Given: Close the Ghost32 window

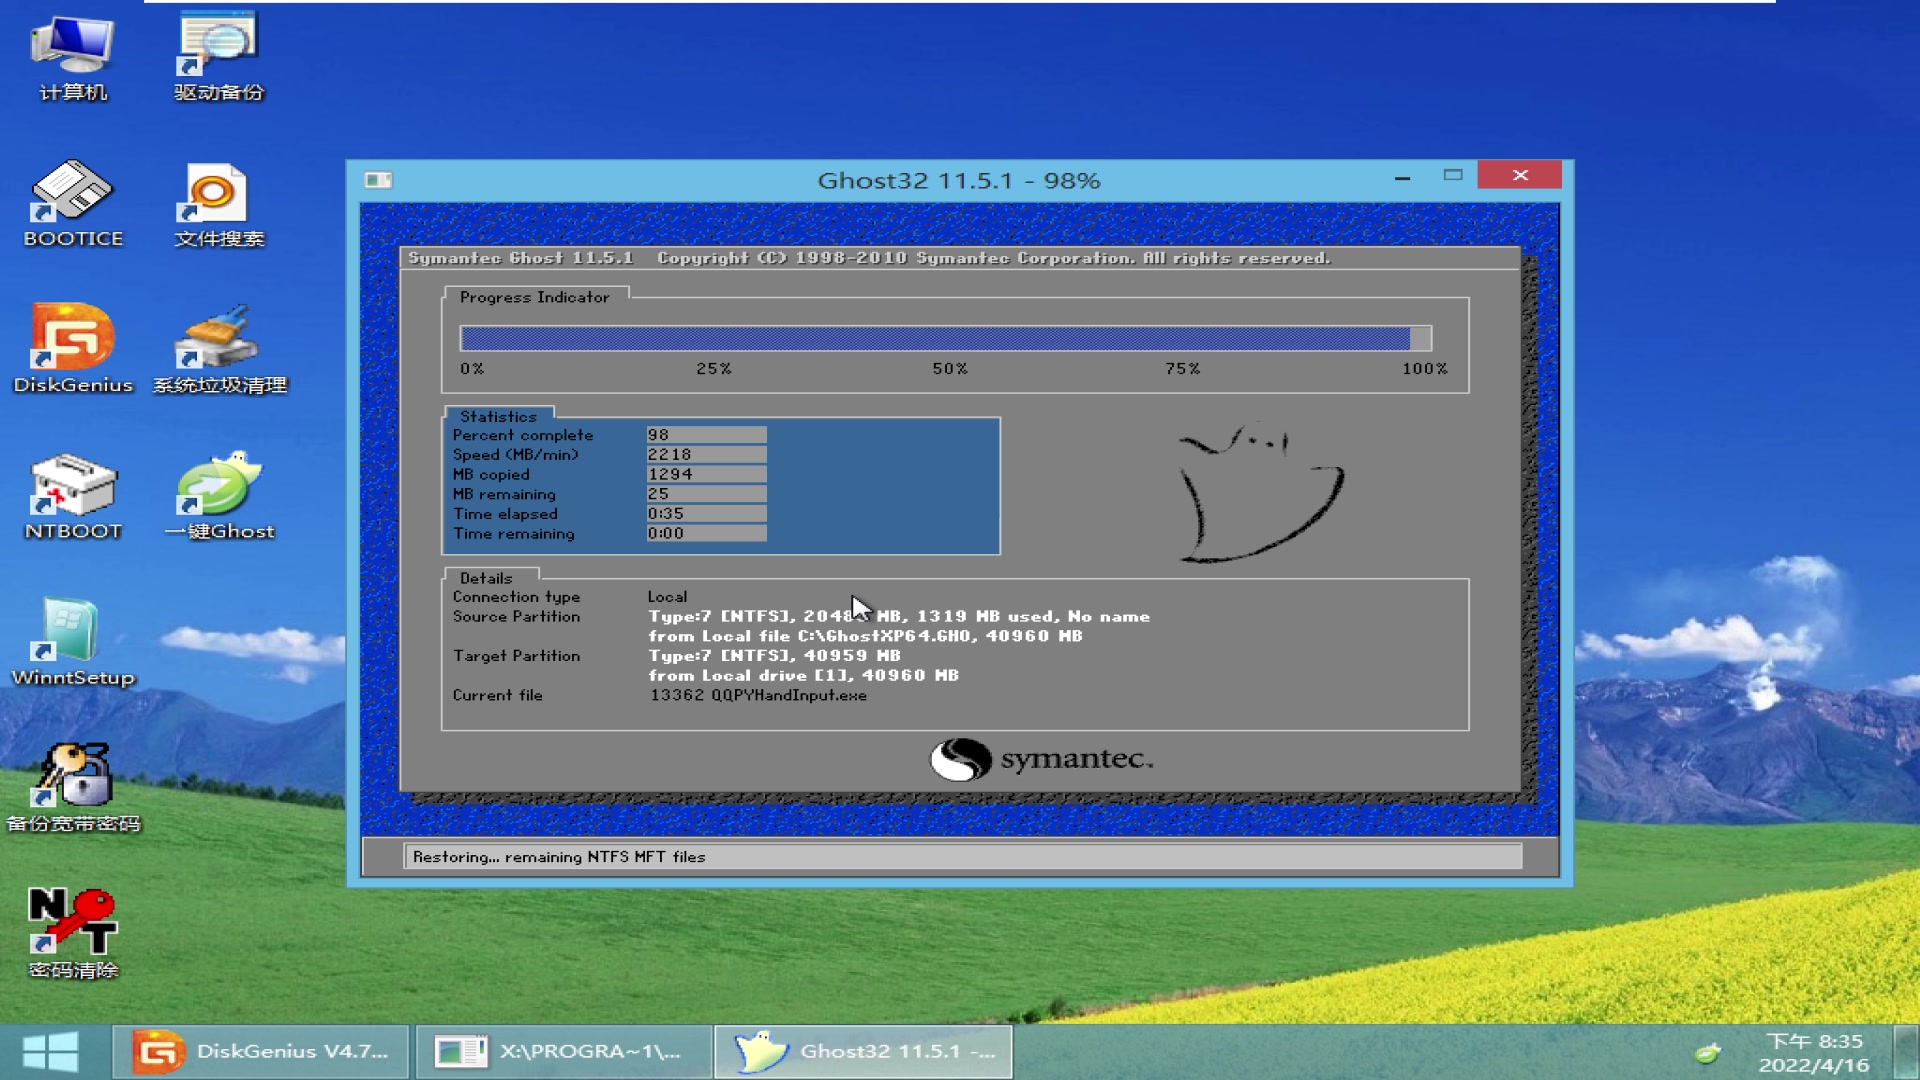Looking at the screenshot, I should tap(1520, 175).
